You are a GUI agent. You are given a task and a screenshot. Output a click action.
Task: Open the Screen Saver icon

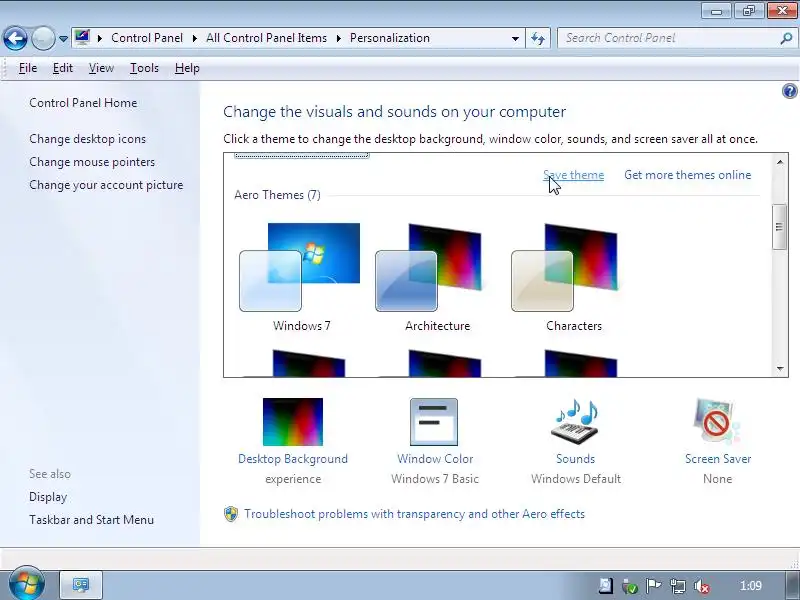pos(716,422)
